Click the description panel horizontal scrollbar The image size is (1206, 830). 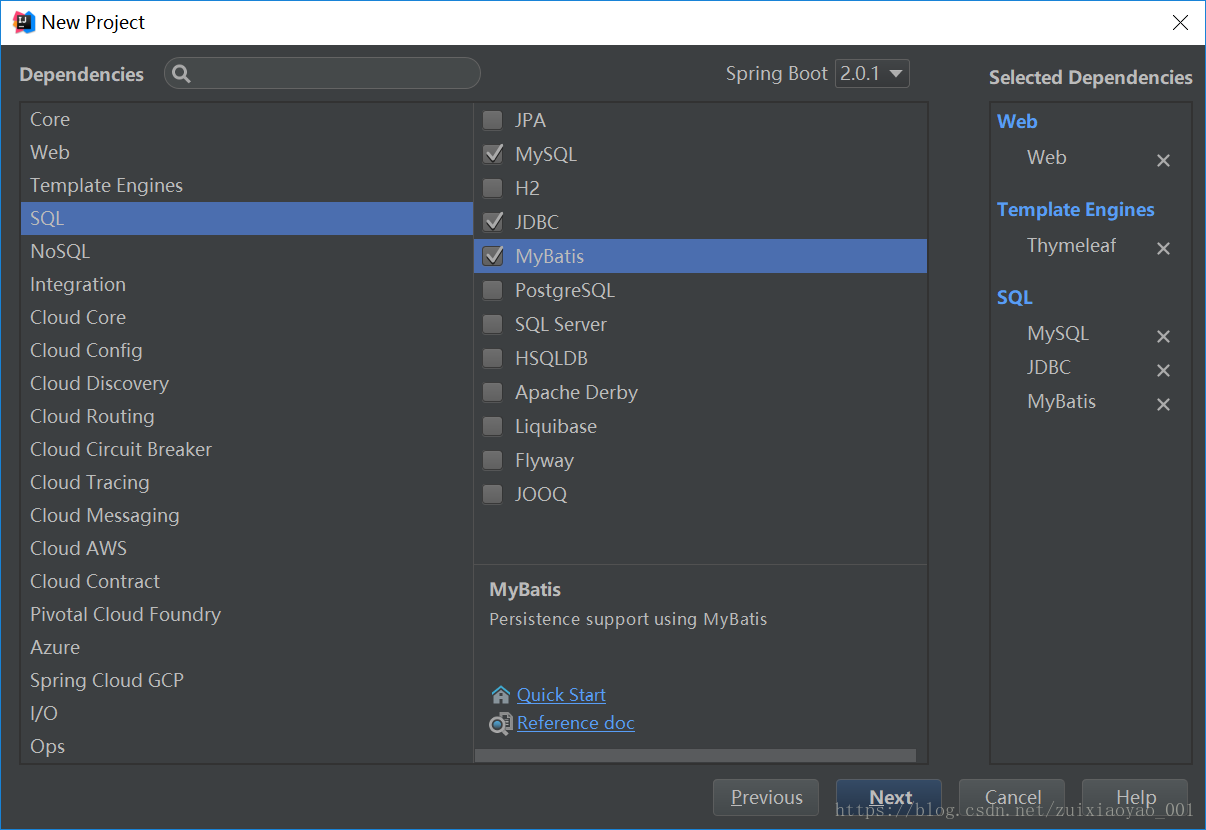695,756
